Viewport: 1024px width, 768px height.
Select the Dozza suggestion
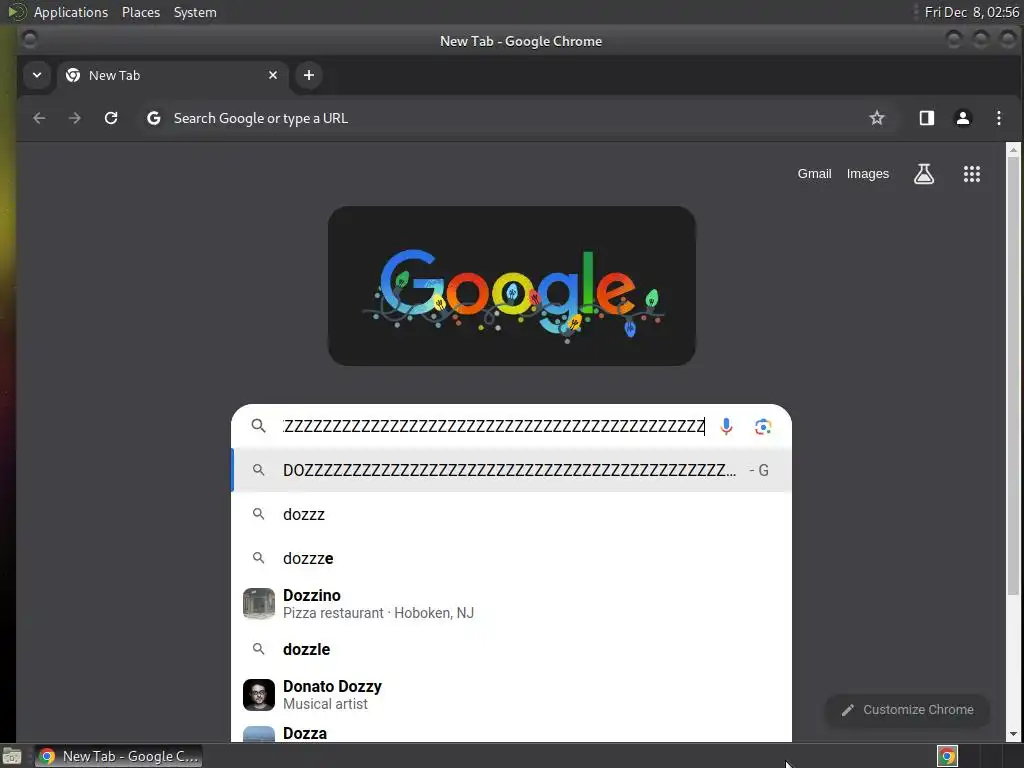click(511, 733)
